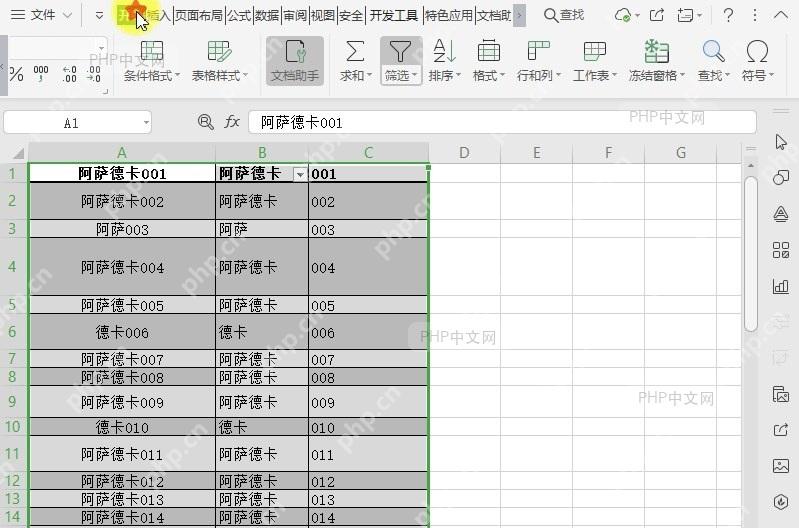
Task: Click the 排序 sort icon
Action: (444, 51)
